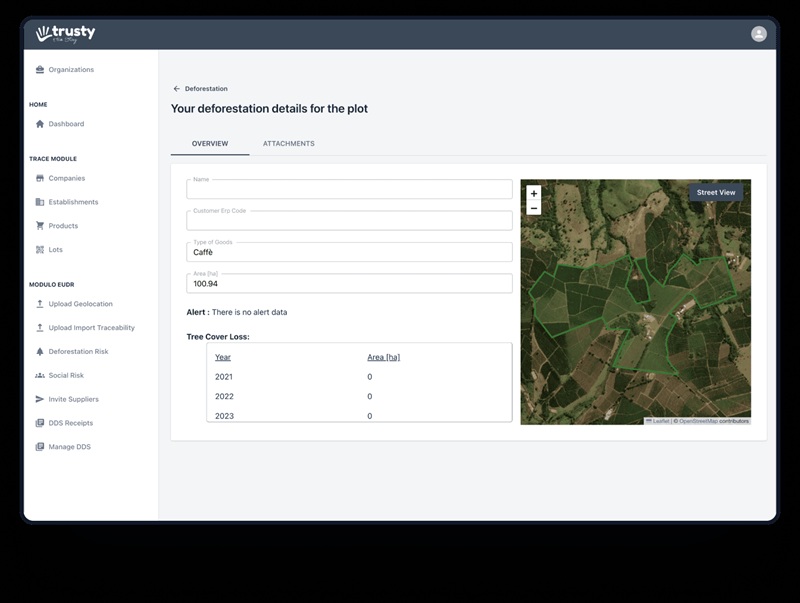Zoom in on the map

click(534, 193)
